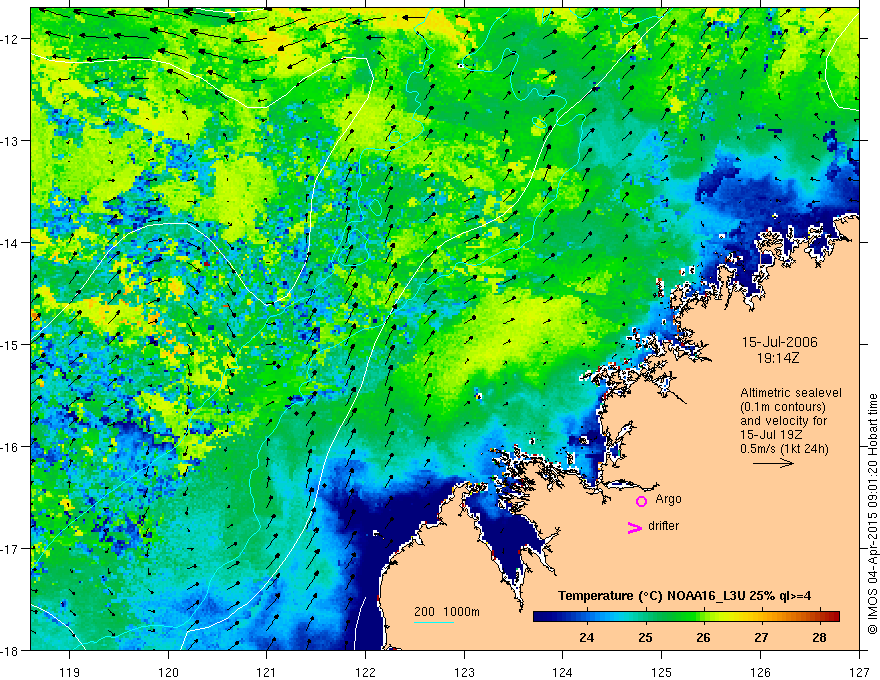
Task: Click longitude axis label 120
Action: [x=168, y=672]
